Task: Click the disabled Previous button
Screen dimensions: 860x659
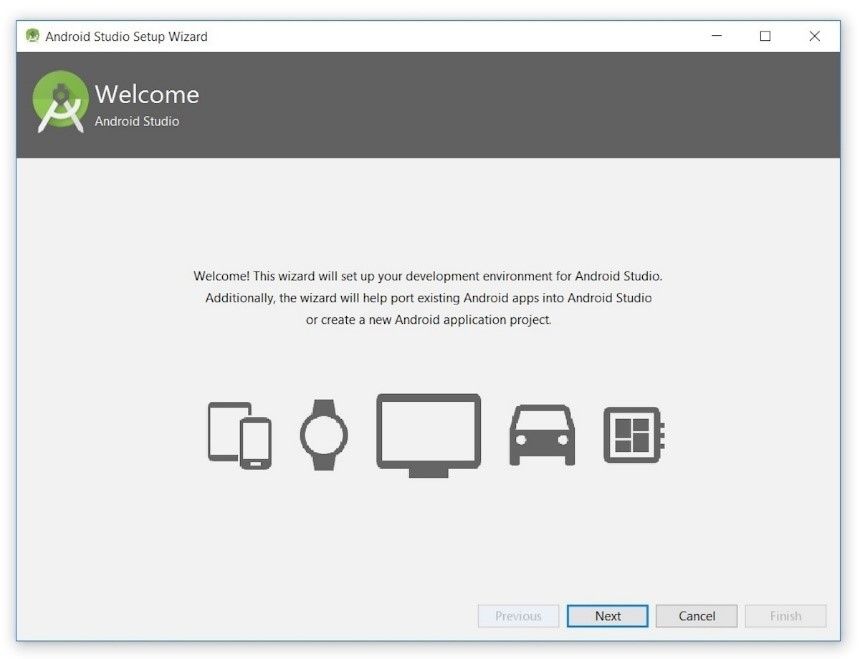Action: click(518, 616)
